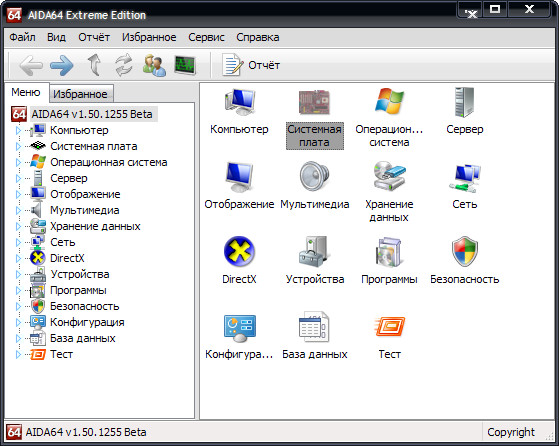Expand the Хранение данных tree node arrow

tap(18, 227)
